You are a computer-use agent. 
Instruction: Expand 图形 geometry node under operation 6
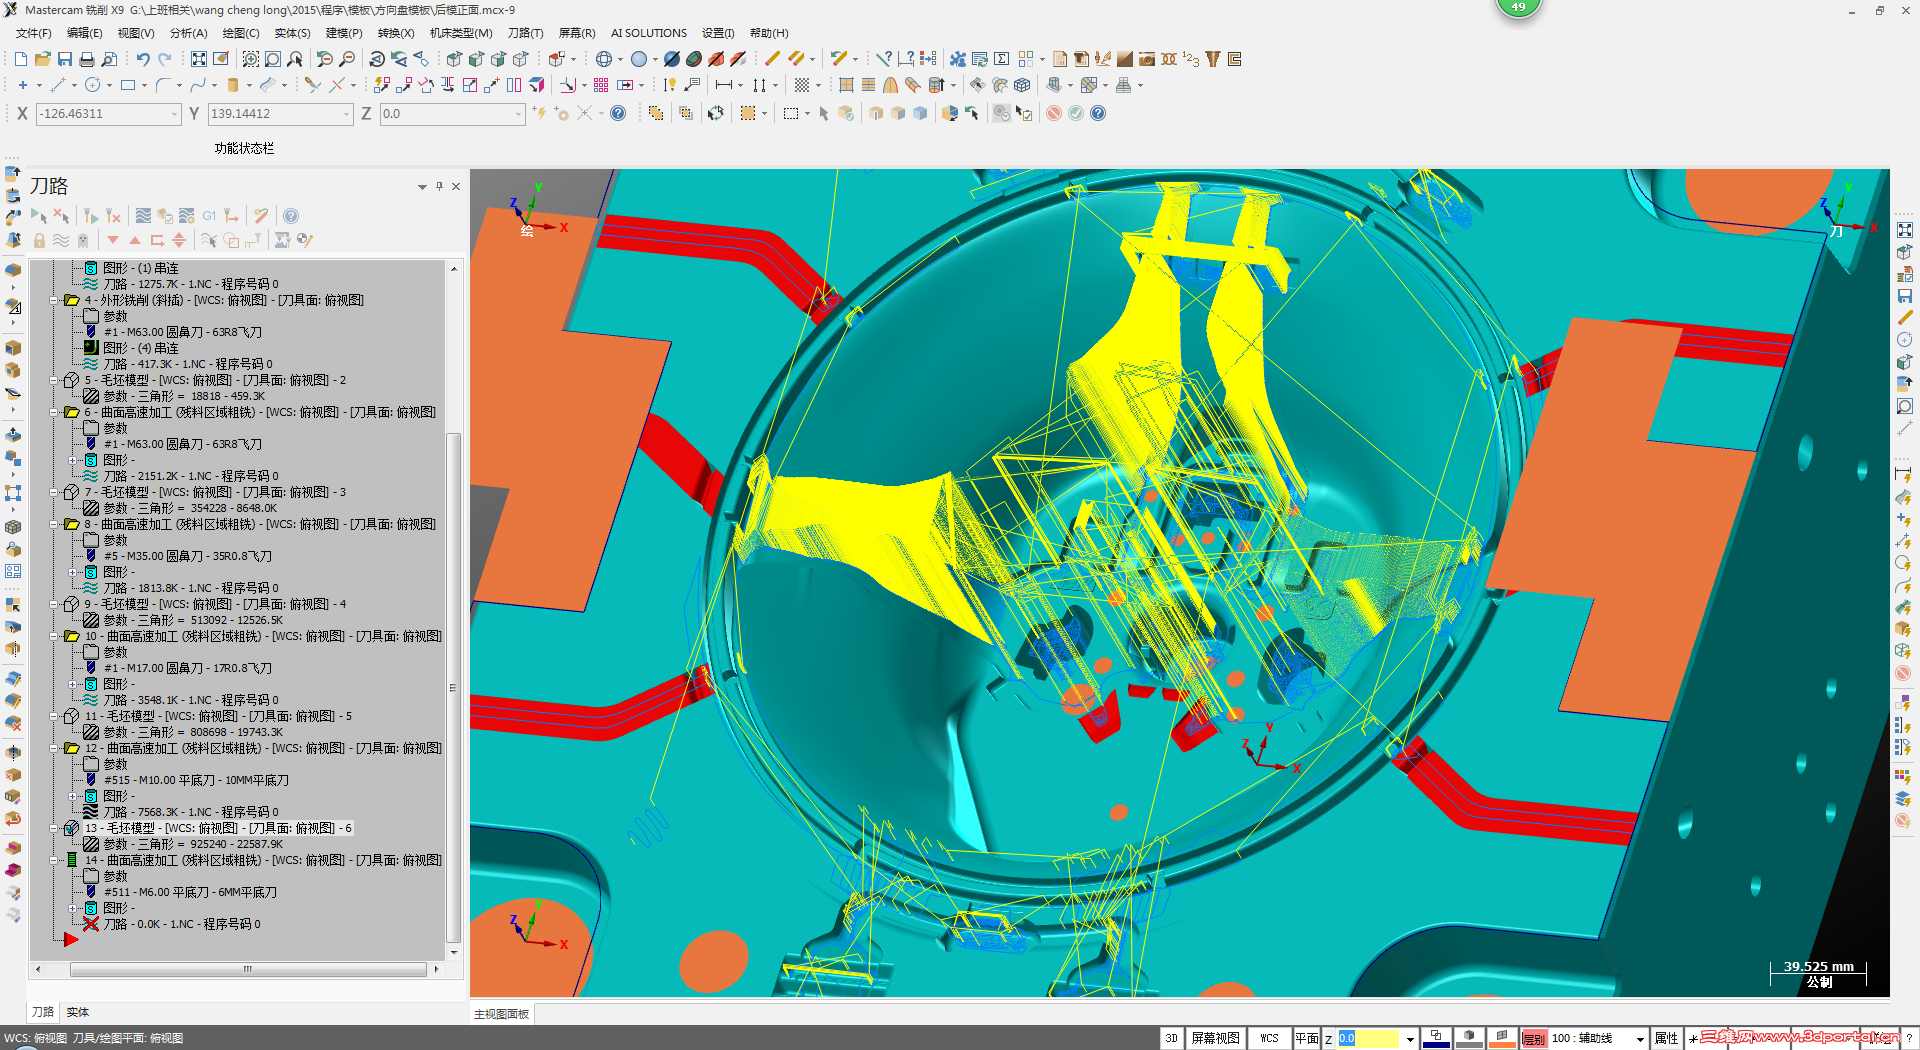pos(73,460)
